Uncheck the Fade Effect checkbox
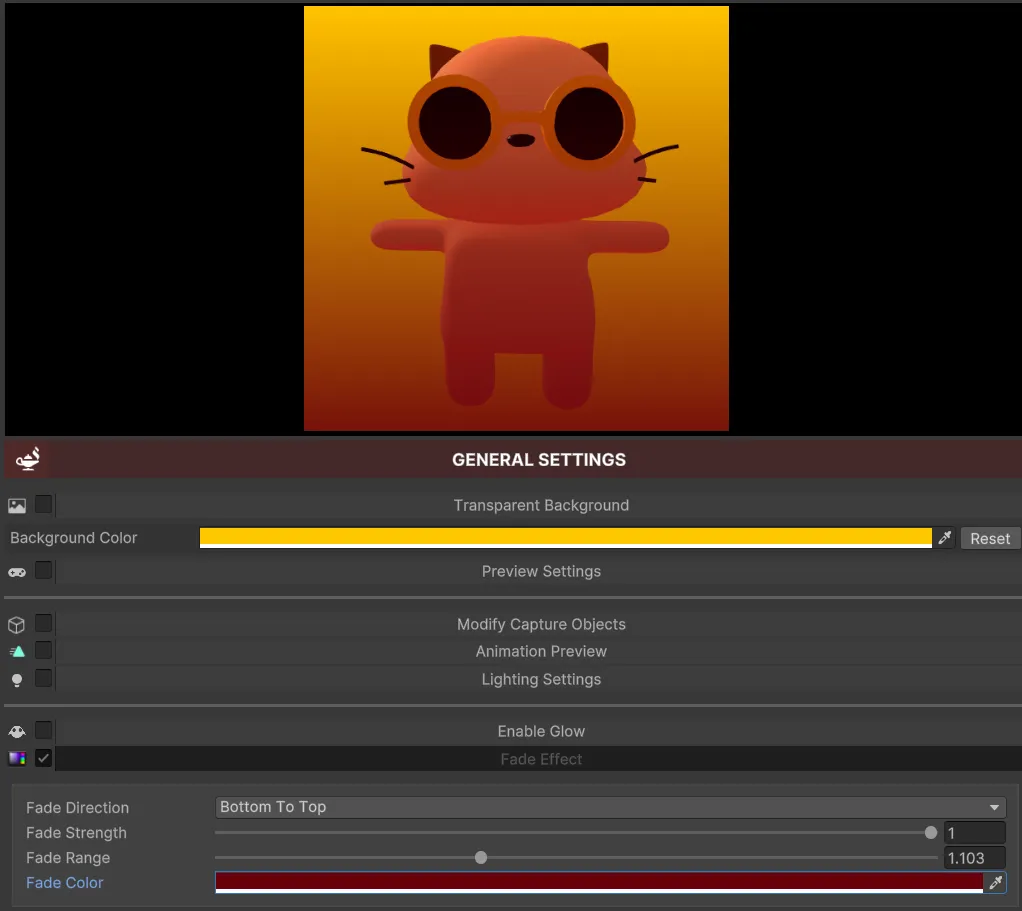This screenshot has height=911, width=1022. click(x=44, y=758)
